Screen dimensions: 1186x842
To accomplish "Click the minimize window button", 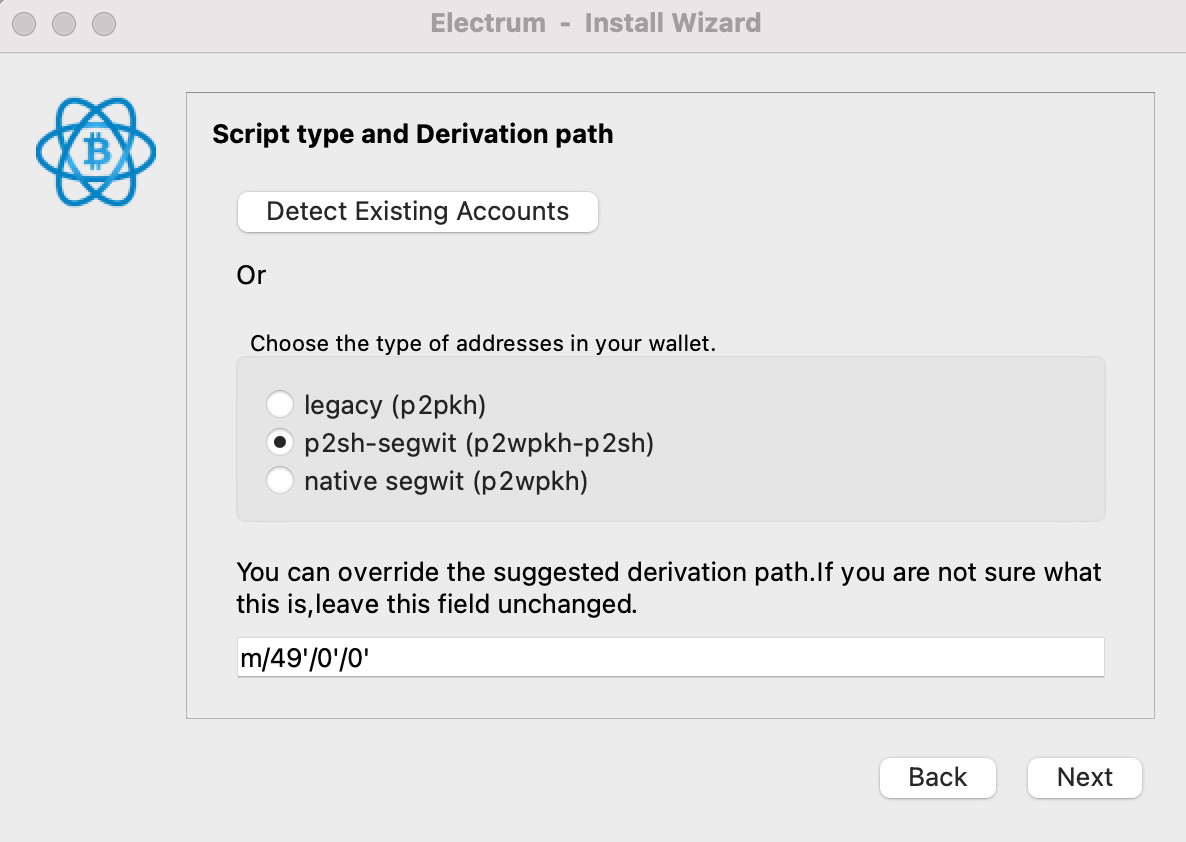I will [64, 24].
